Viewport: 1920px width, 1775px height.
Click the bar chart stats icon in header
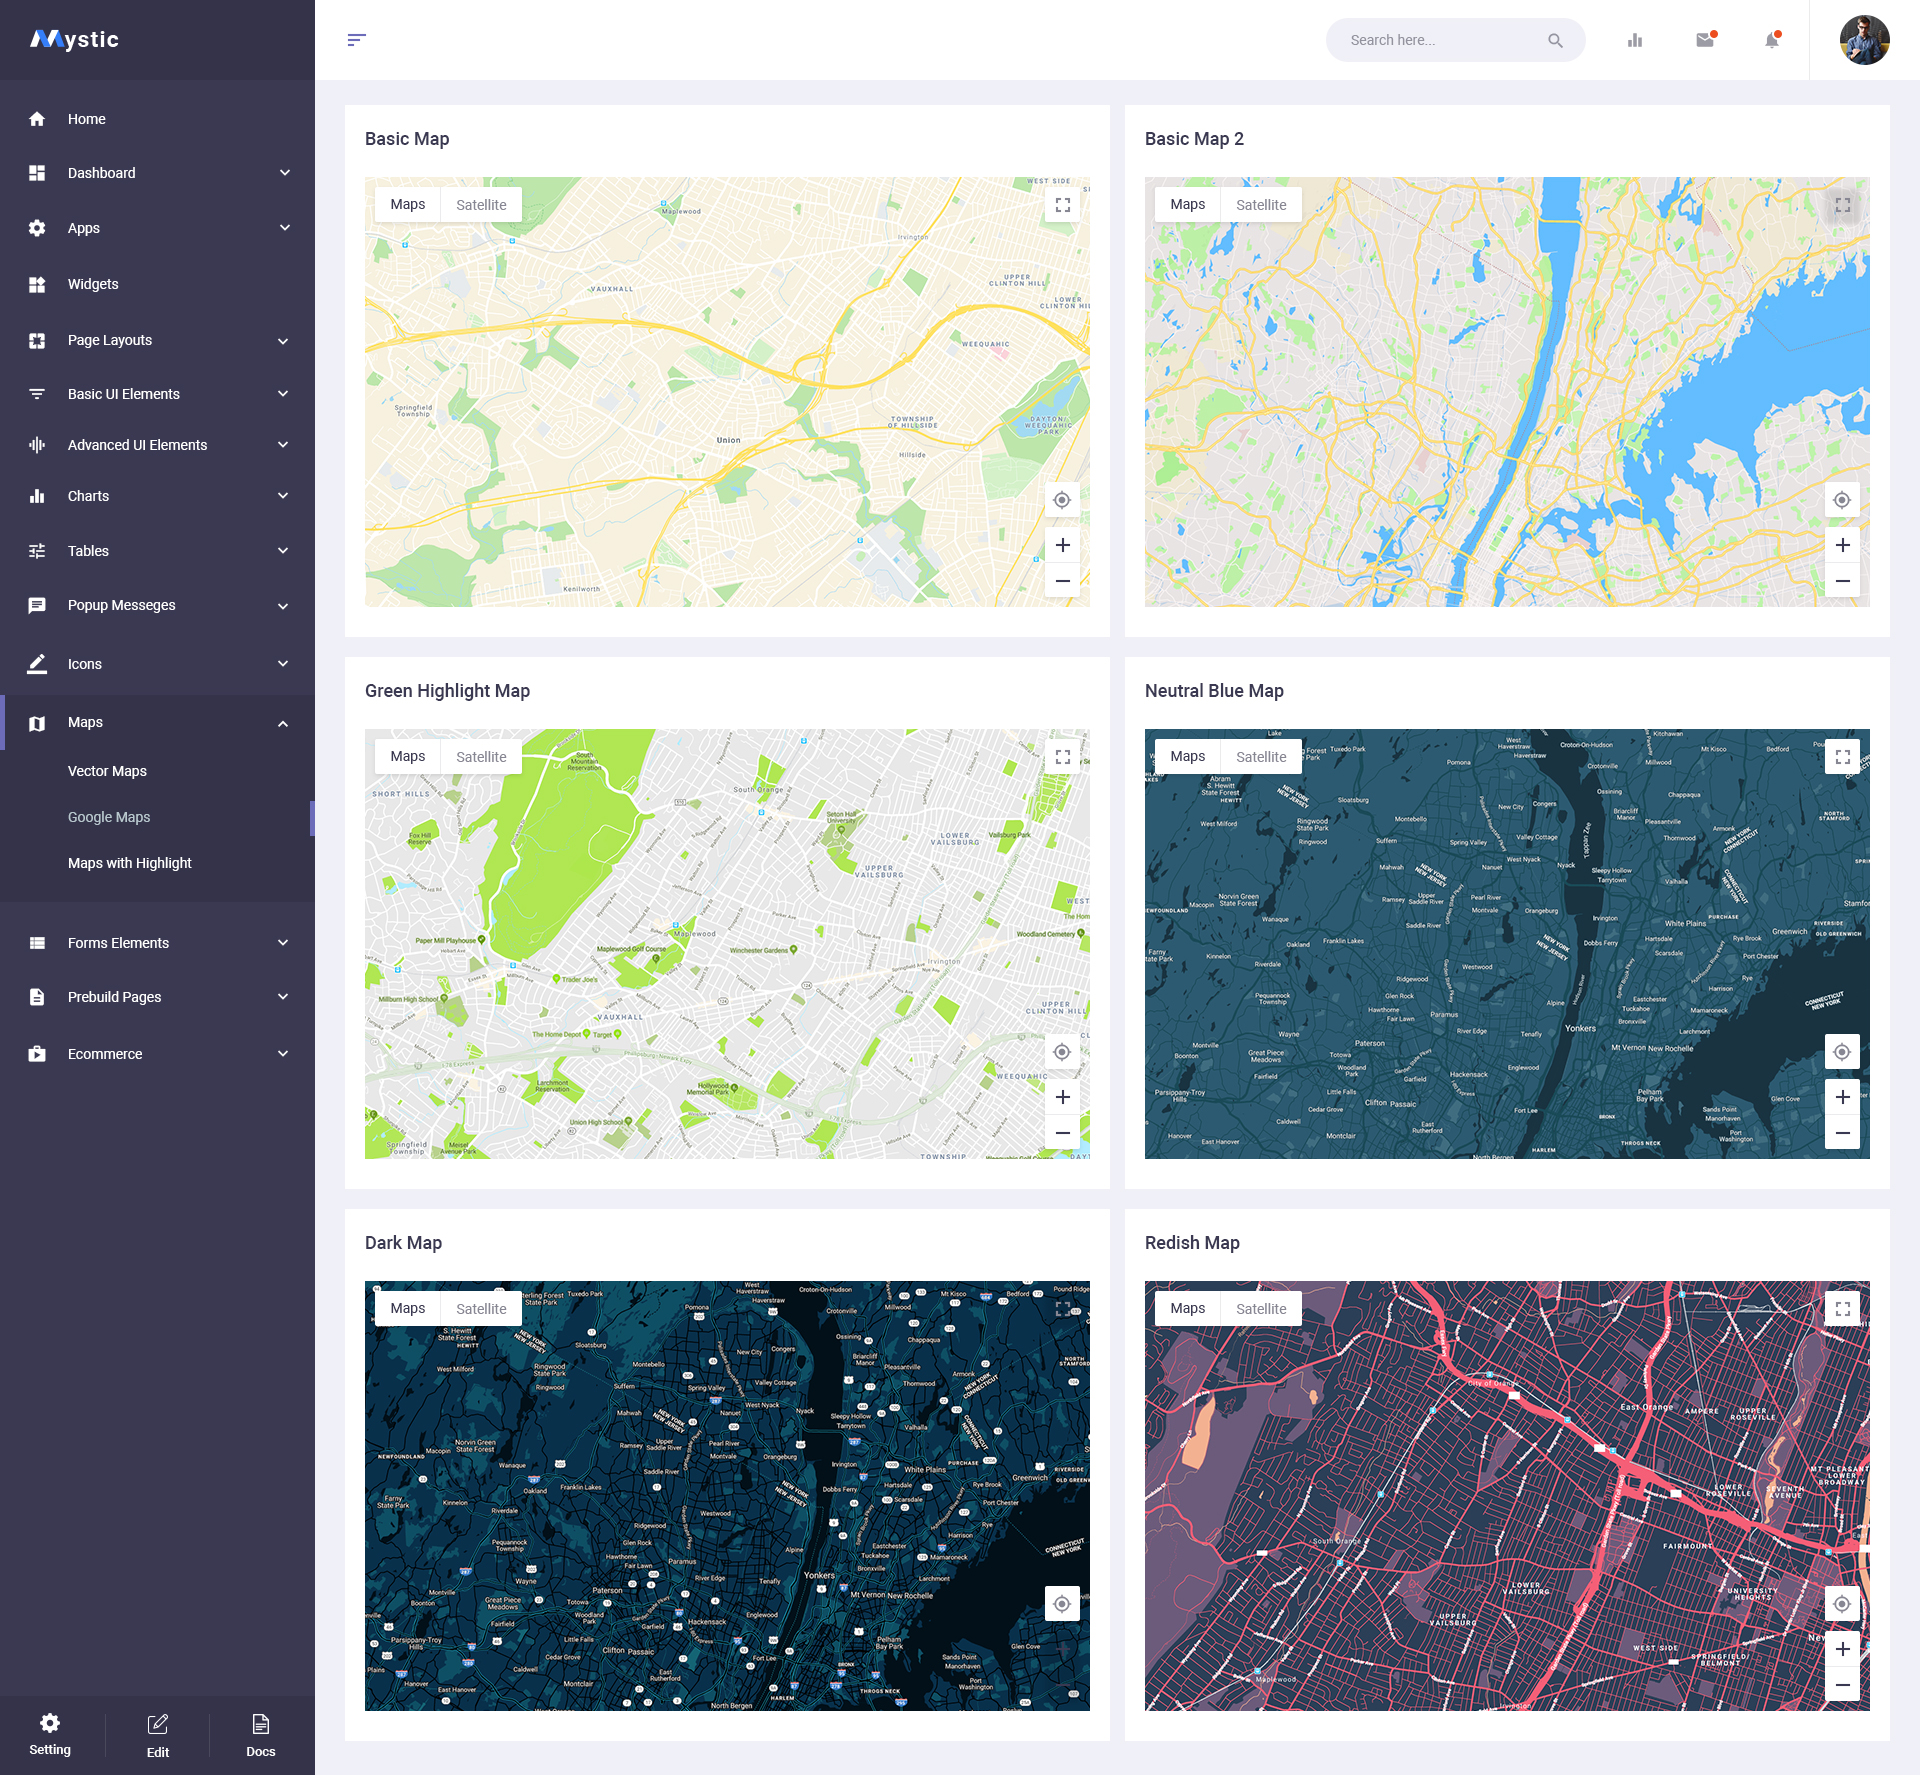(1635, 40)
